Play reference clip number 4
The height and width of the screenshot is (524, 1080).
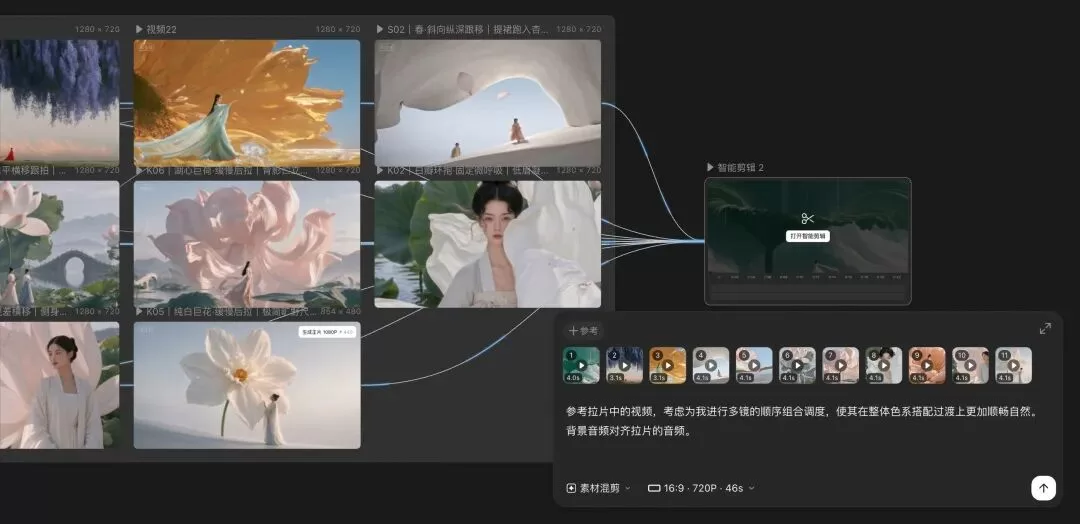coord(711,365)
